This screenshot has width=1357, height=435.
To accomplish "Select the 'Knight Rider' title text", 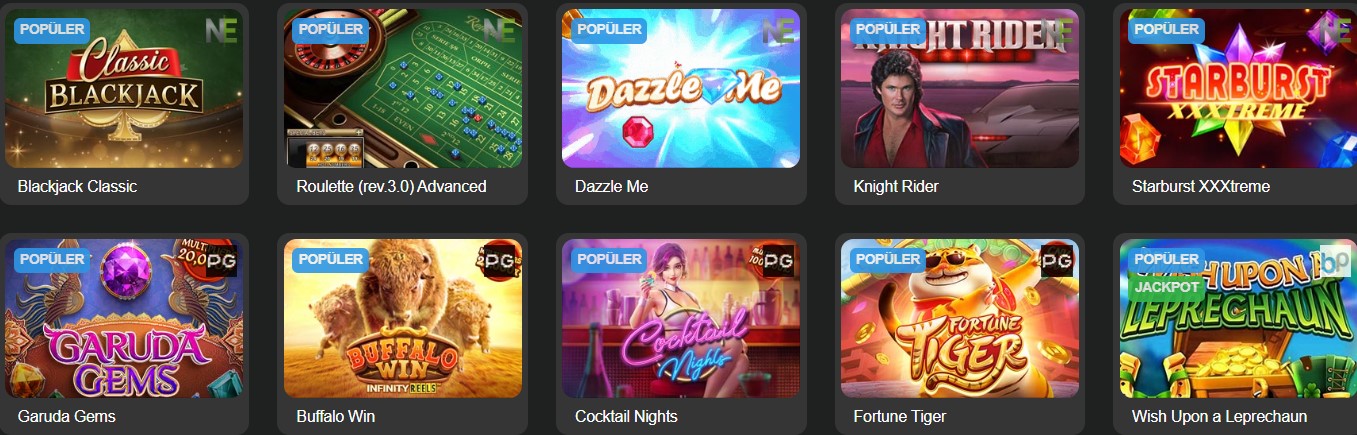I will [x=896, y=186].
